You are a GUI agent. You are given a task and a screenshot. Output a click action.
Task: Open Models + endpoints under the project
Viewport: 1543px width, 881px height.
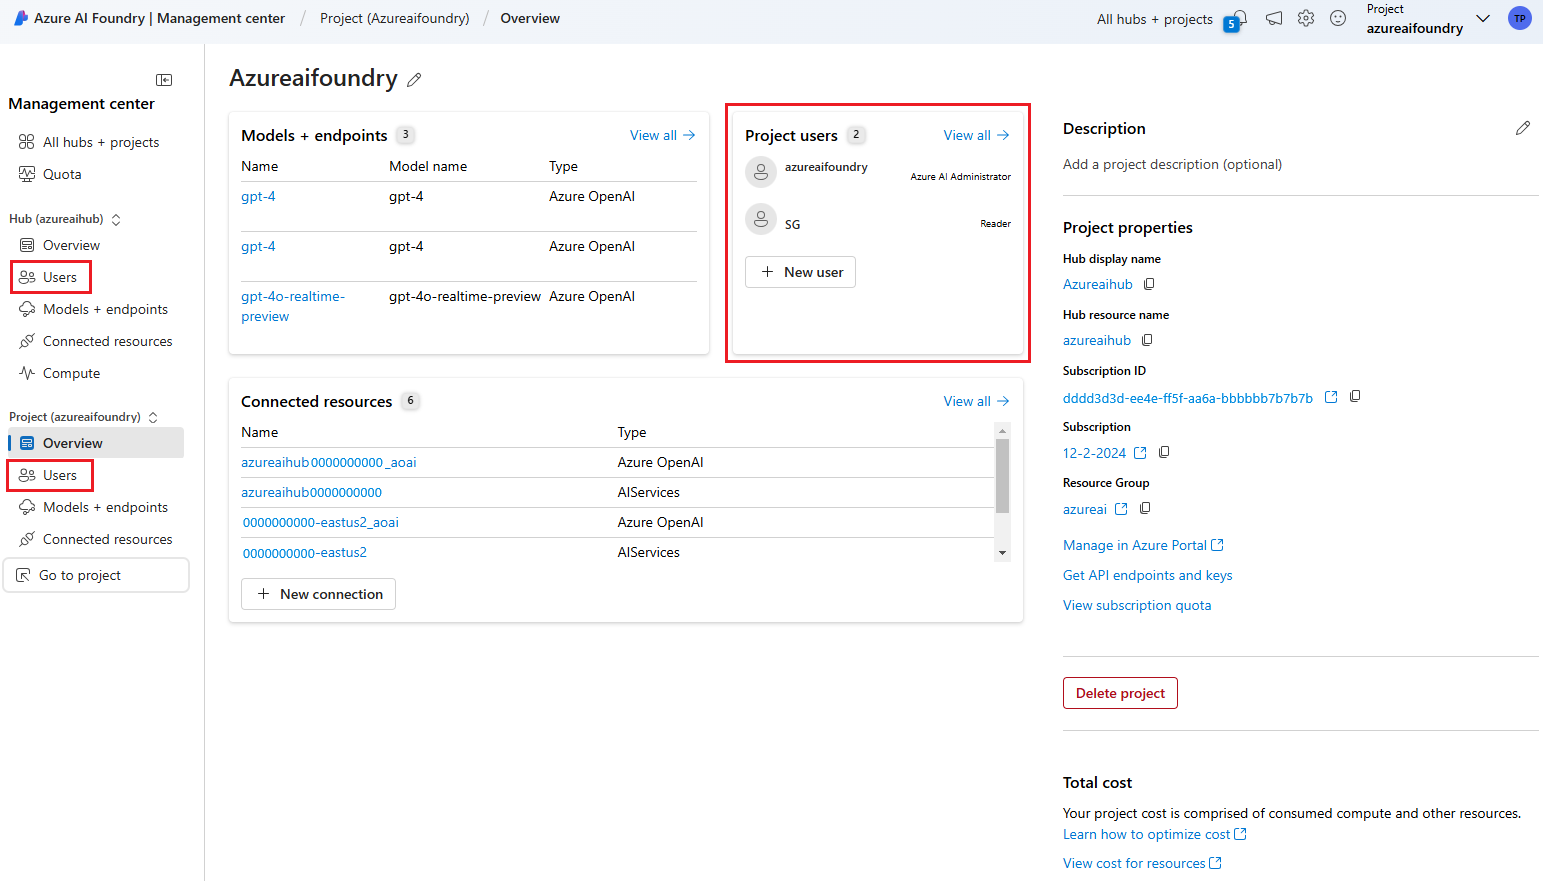pyautogui.click(x=94, y=507)
